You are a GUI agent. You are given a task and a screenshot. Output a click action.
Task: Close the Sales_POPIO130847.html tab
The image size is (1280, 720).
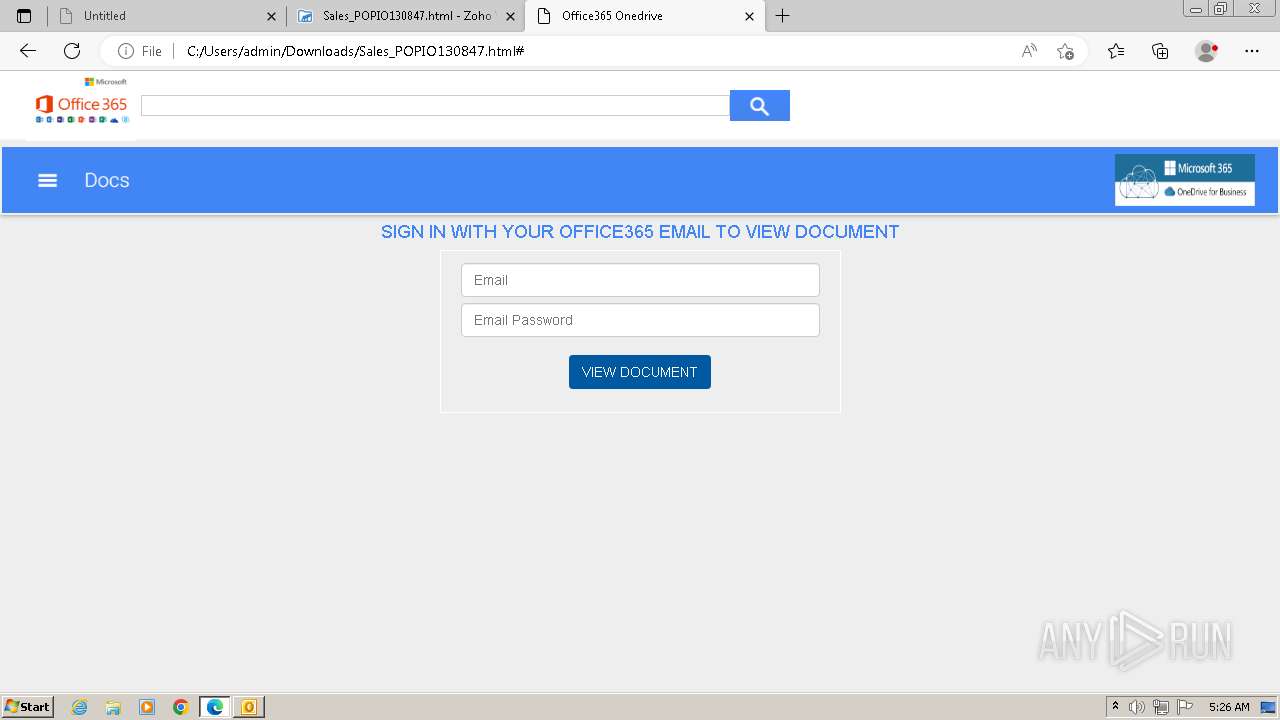coord(510,16)
